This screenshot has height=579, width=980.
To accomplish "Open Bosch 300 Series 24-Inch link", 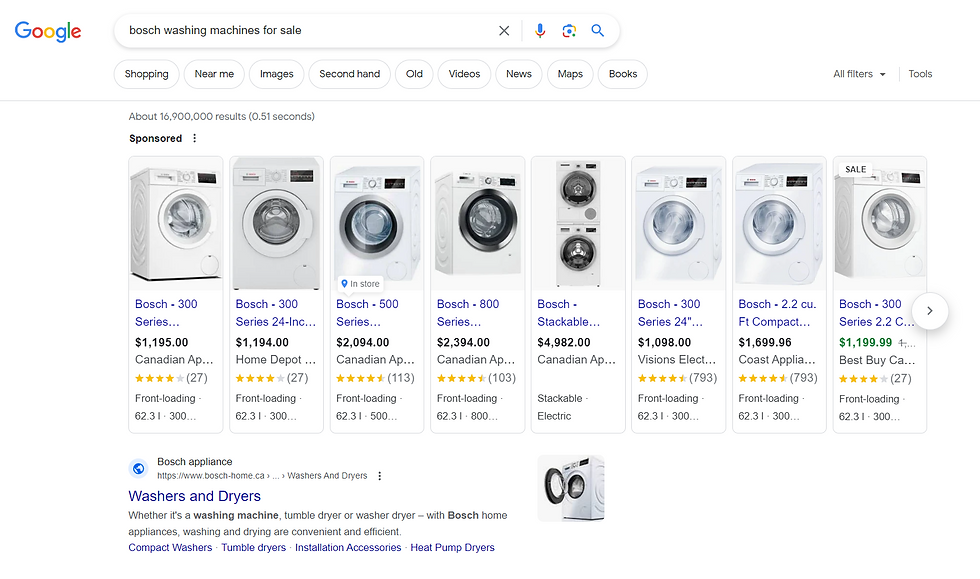I will click(x=276, y=313).
